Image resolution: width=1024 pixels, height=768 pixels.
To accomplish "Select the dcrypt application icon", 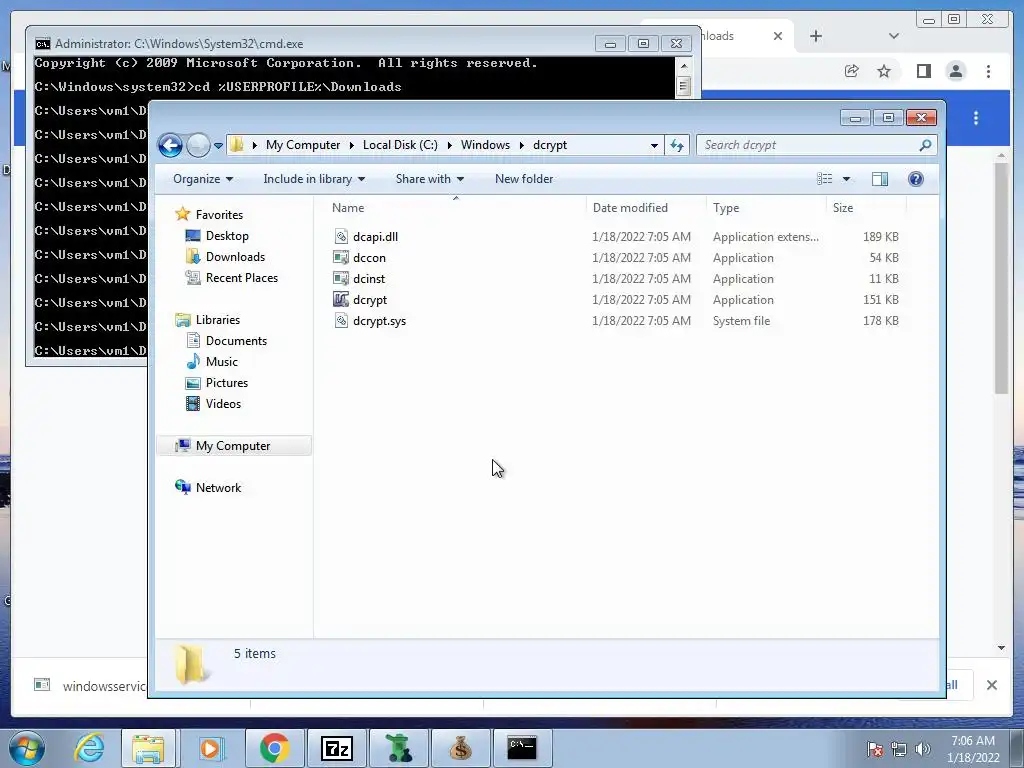I will (341, 300).
